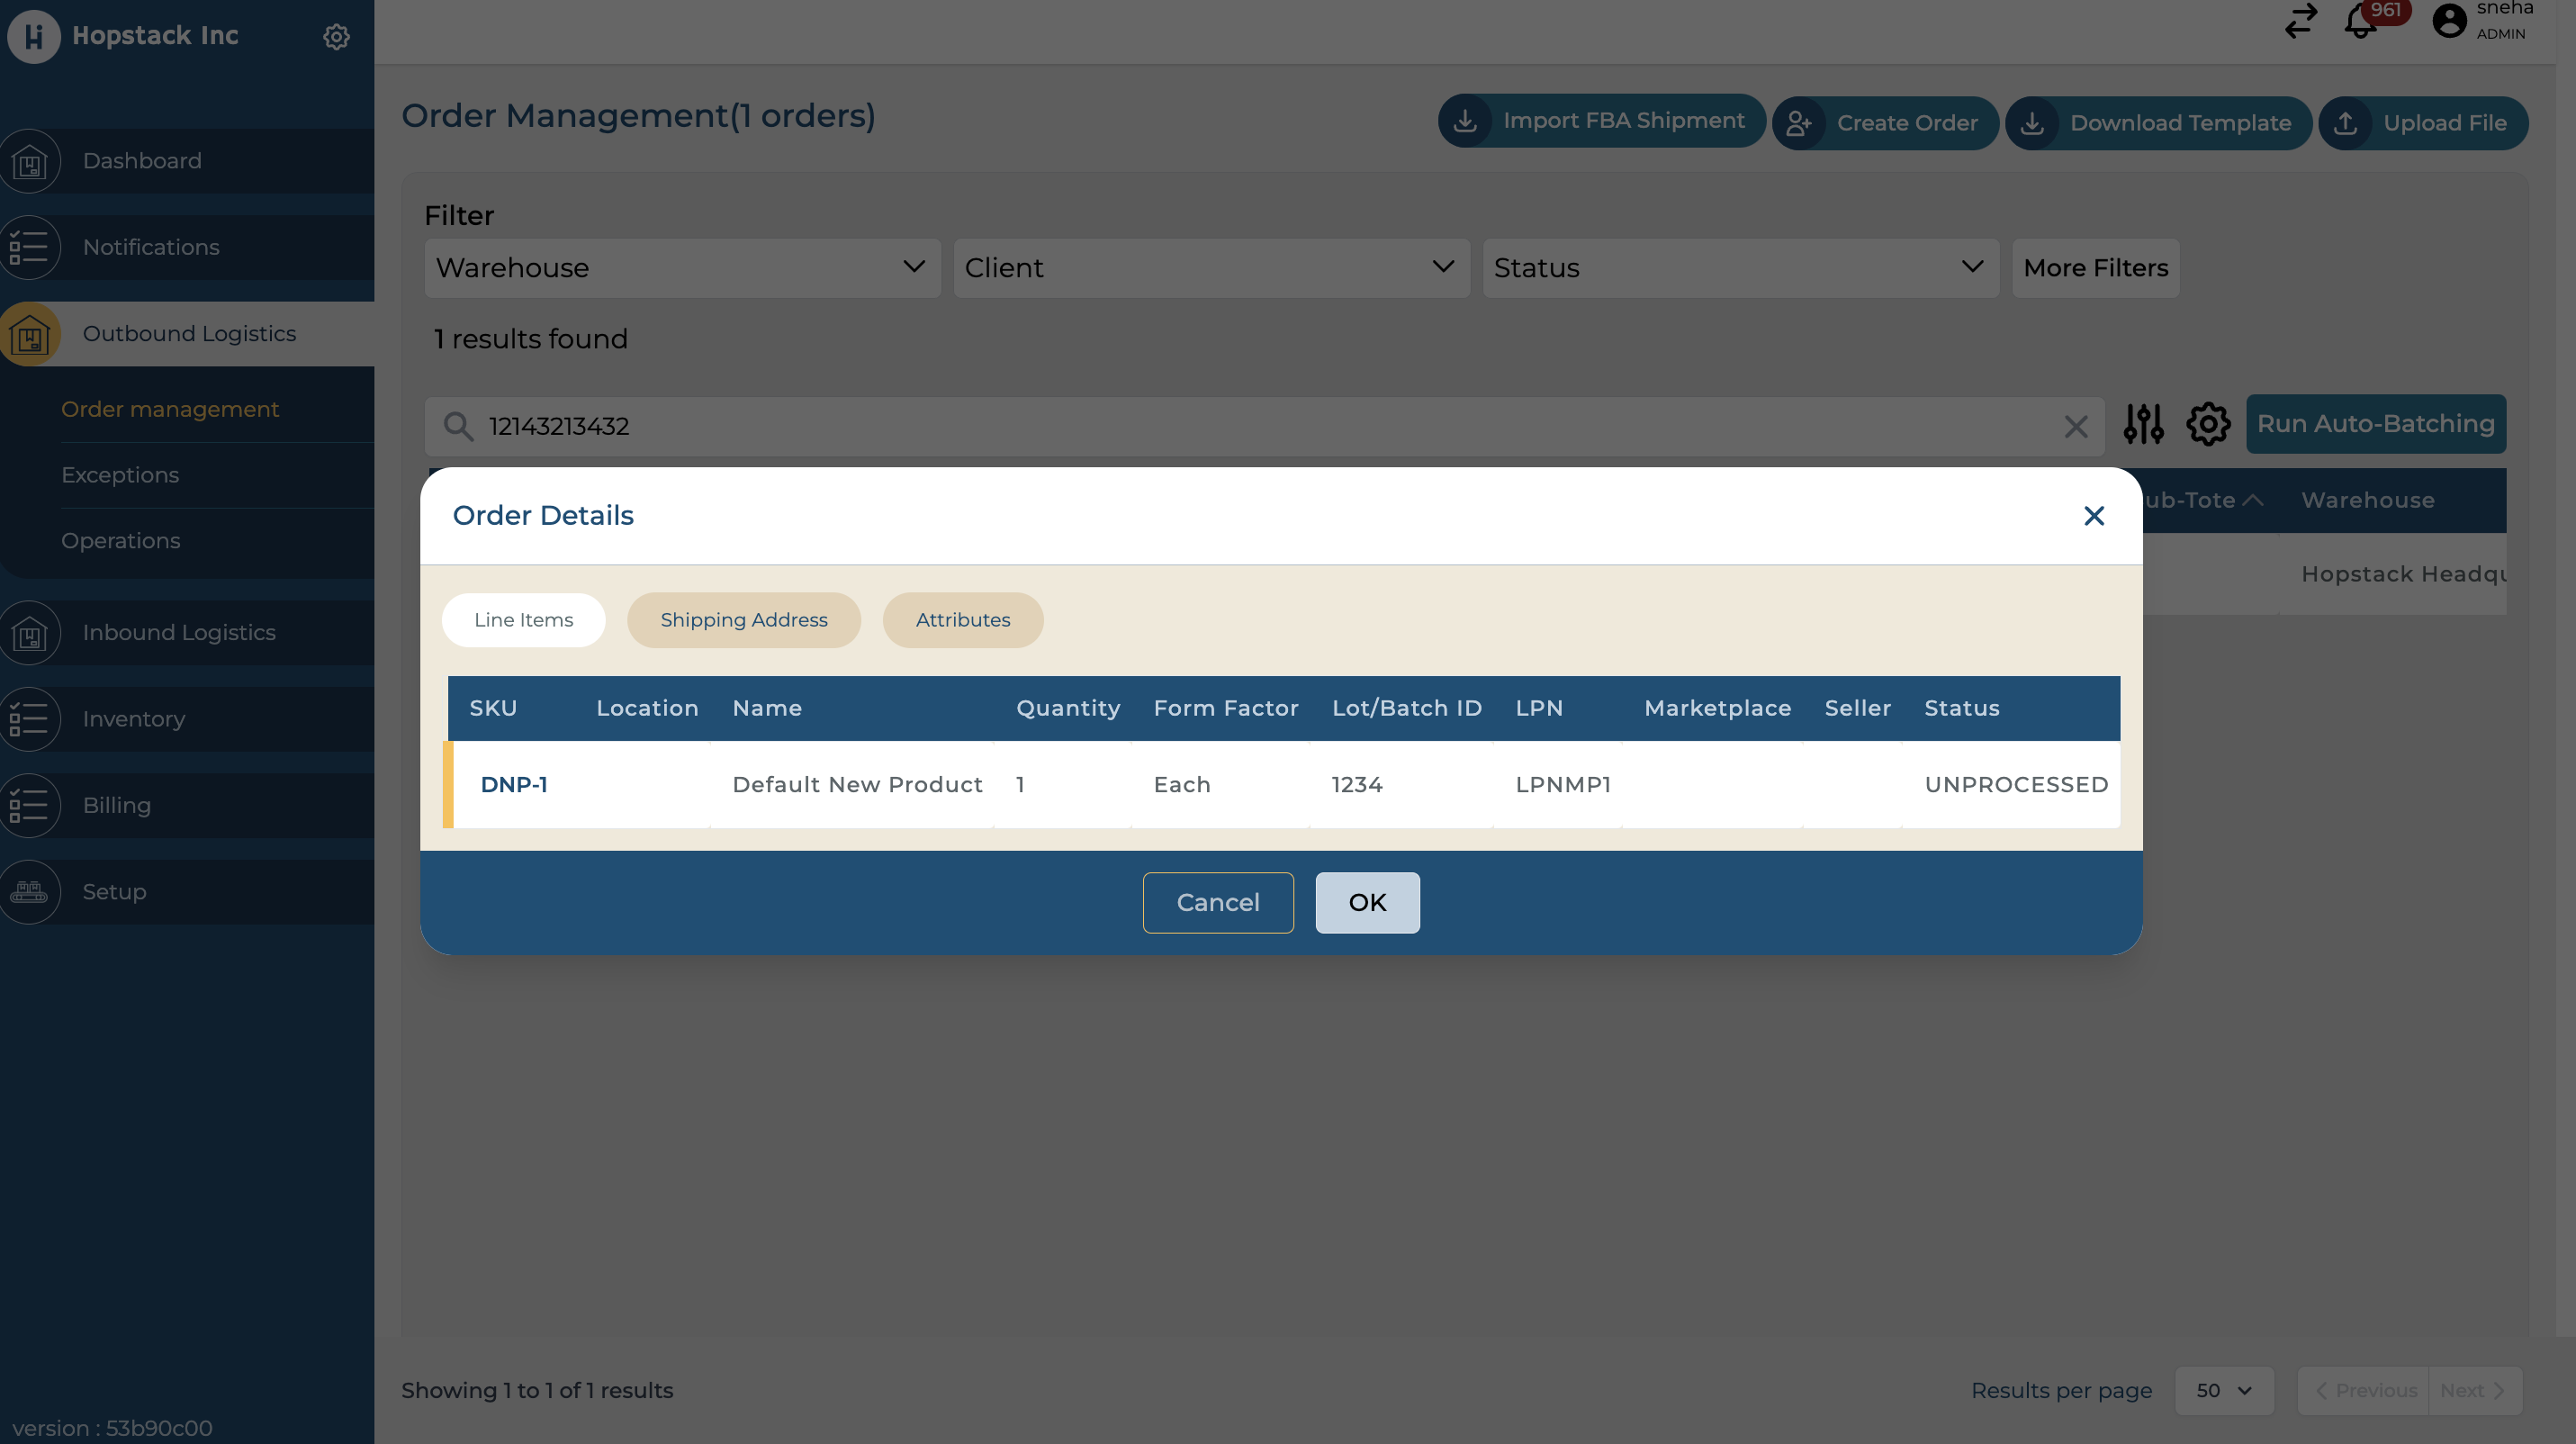Clear the search field with the X icon

point(2077,427)
